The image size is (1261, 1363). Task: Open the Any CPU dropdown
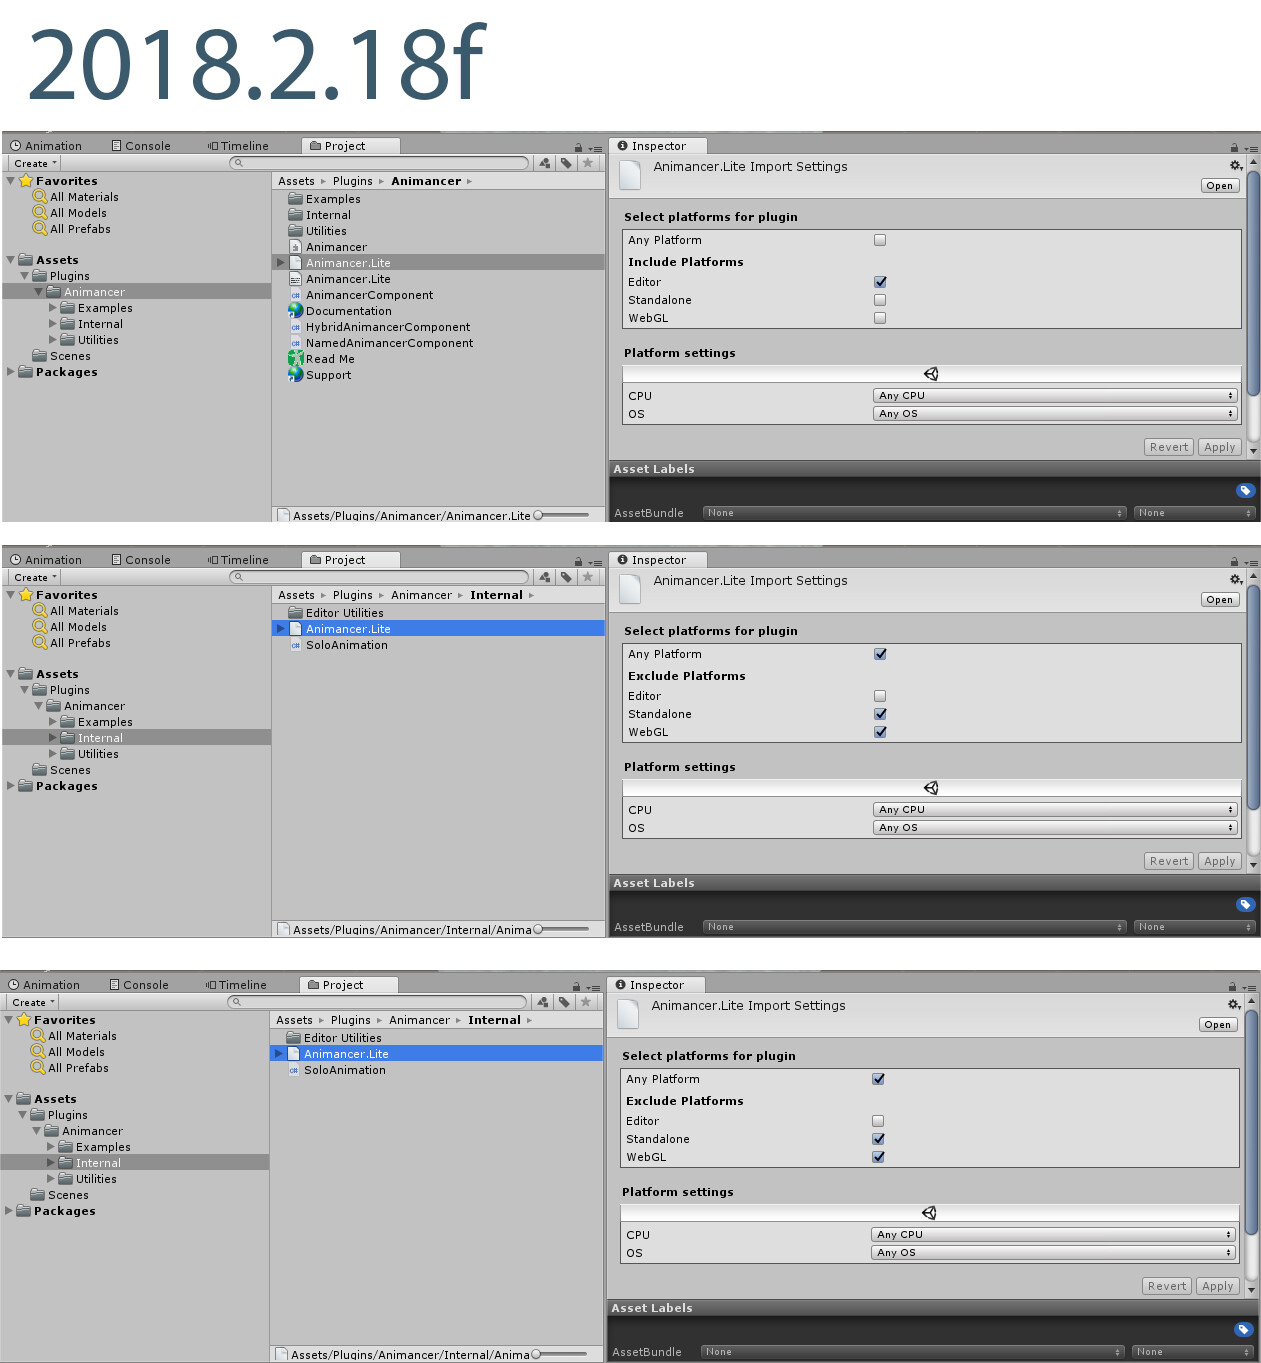coord(1053,395)
